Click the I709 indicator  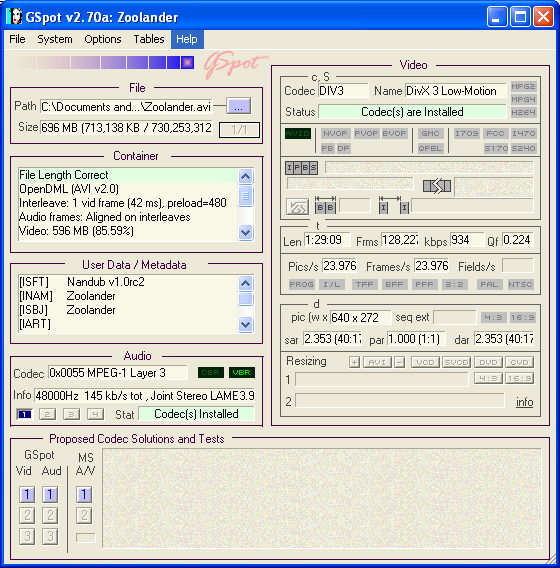click(x=467, y=133)
